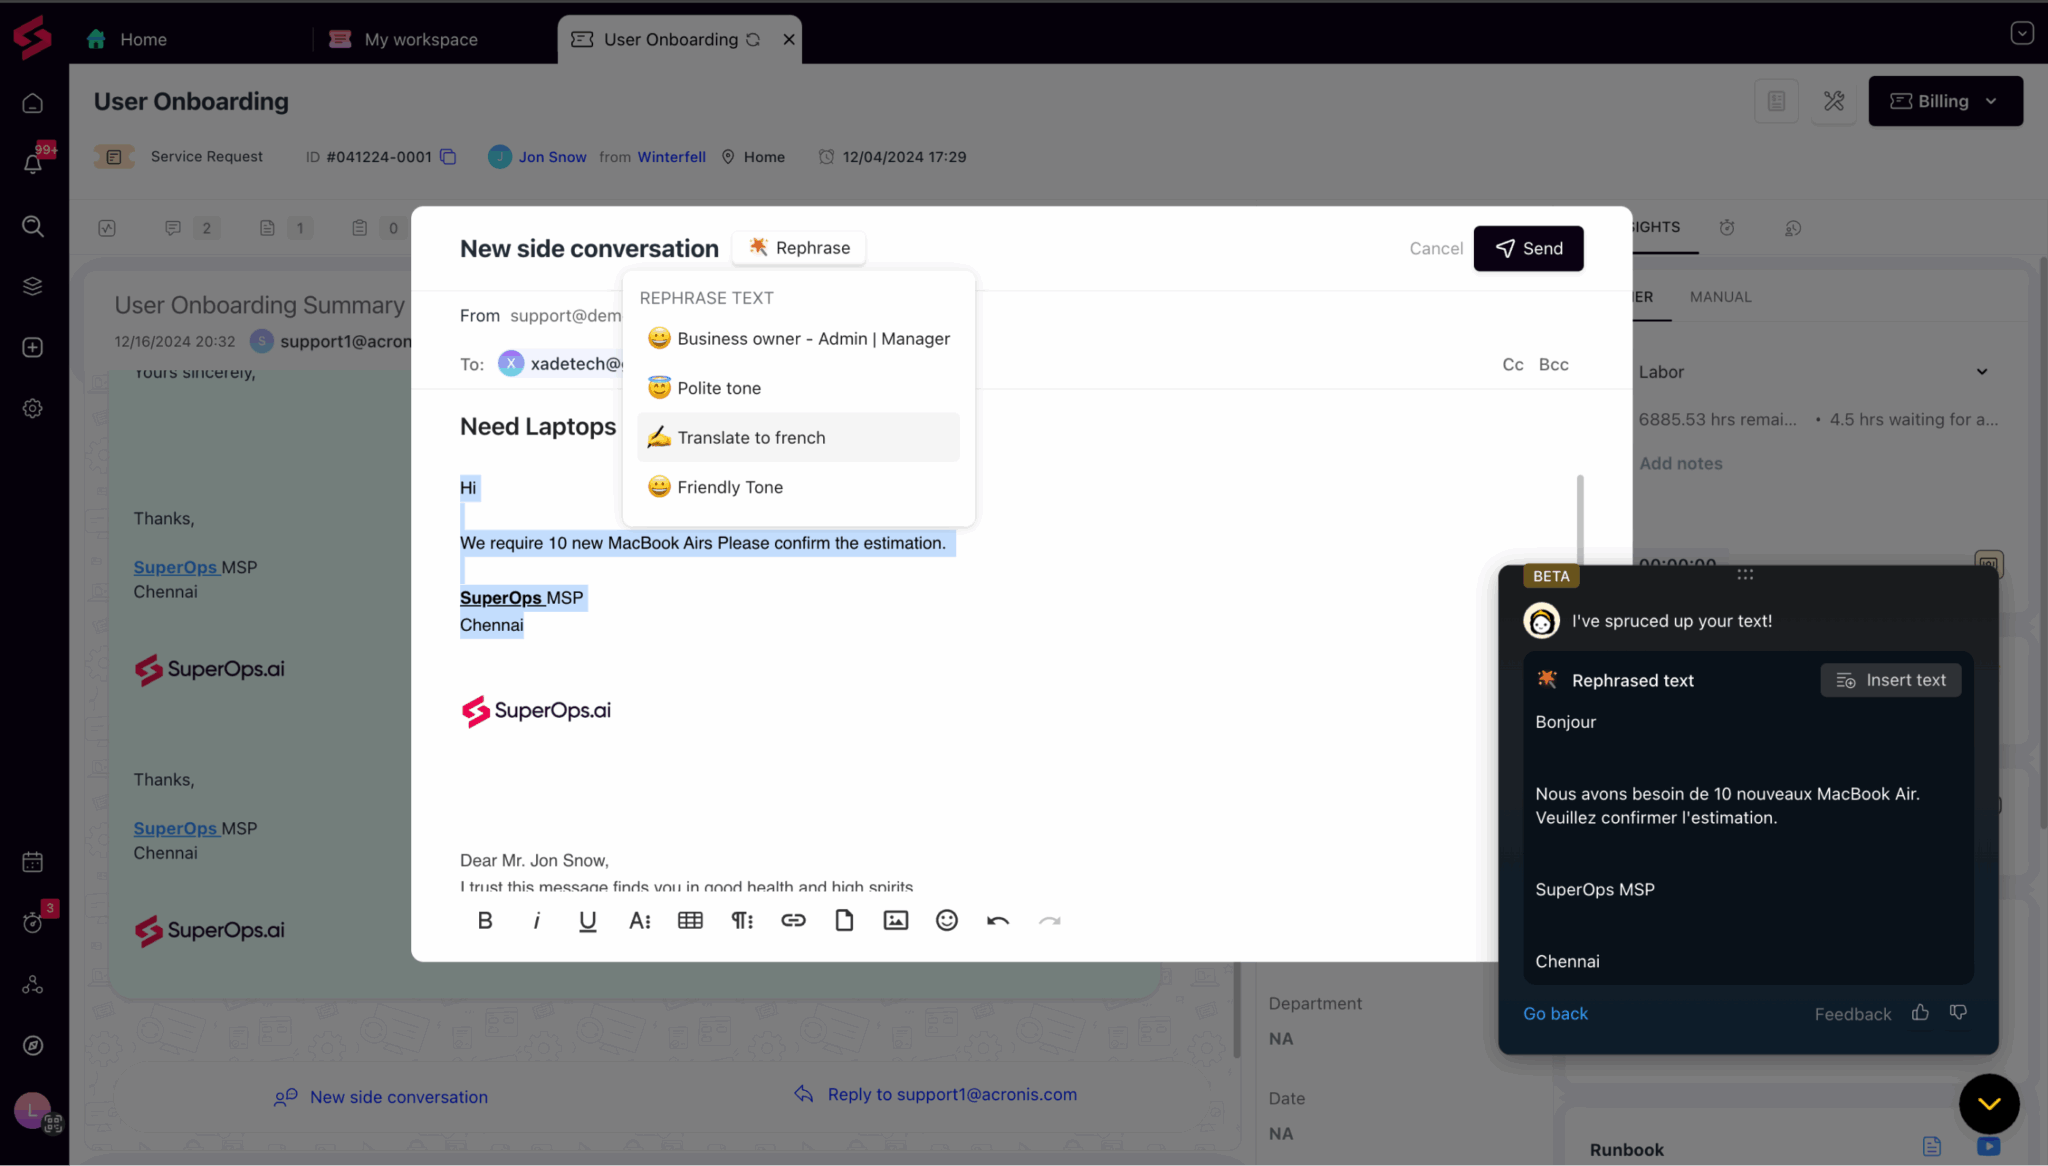This screenshot has height=1166, width=2048.
Task: Switch to My workspace tab
Action: (x=404, y=39)
